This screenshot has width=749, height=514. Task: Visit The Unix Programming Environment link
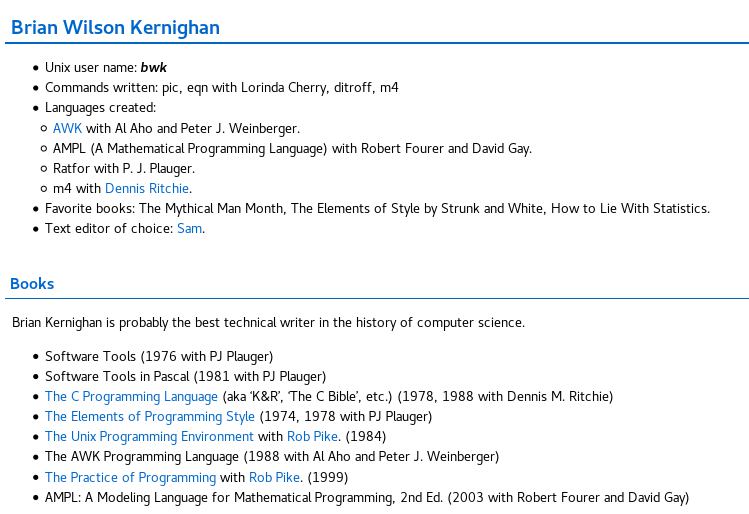pyautogui.click(x=149, y=436)
